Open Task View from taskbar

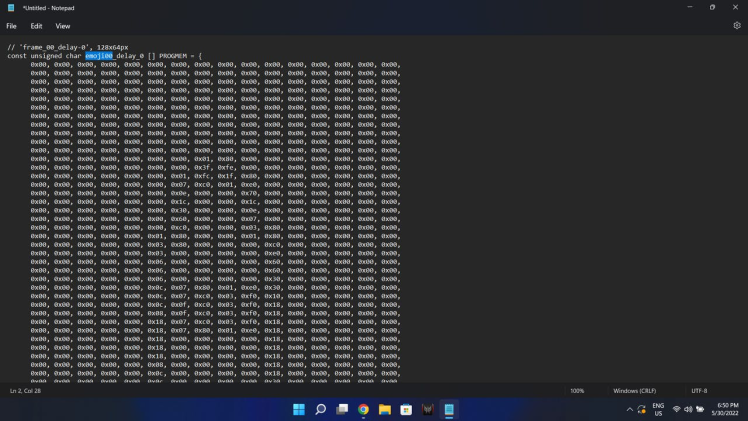coord(342,409)
